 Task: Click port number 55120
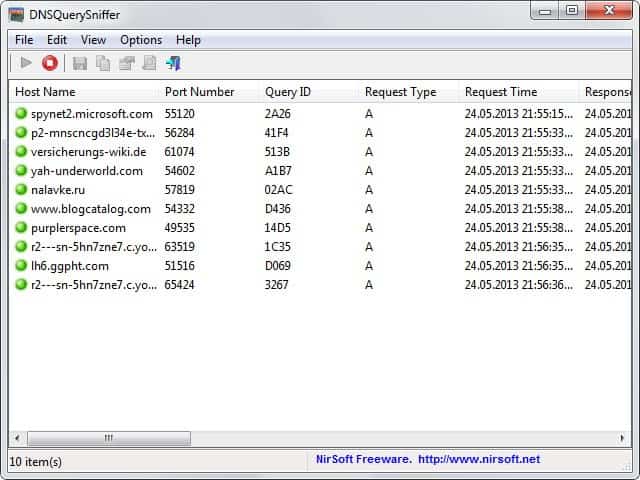pos(180,114)
